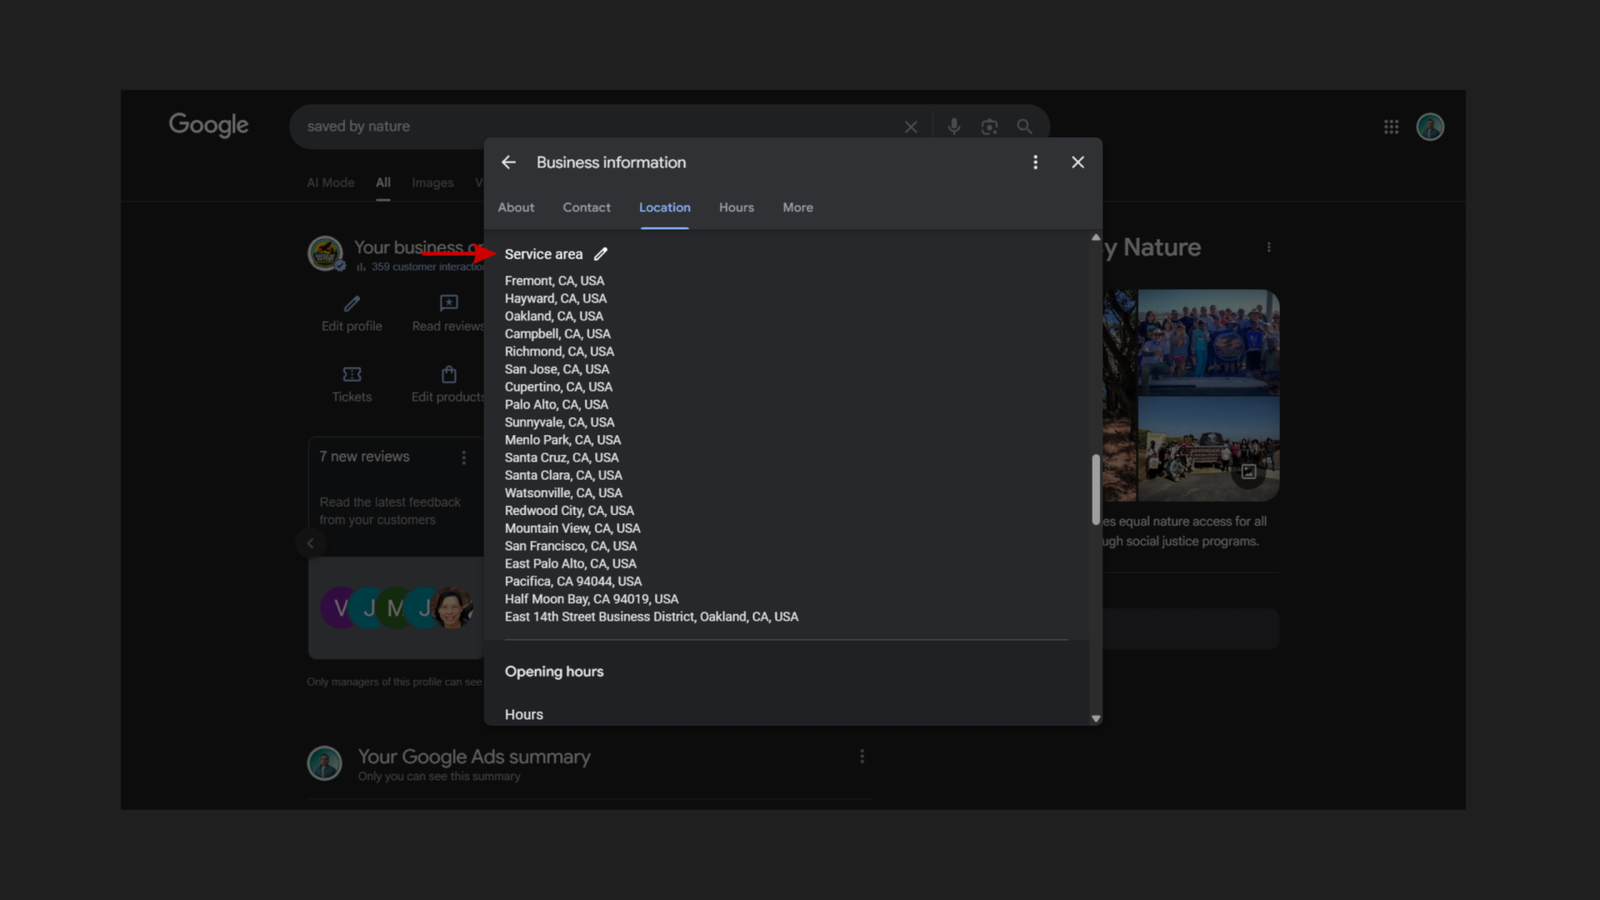The height and width of the screenshot is (900, 1600).
Task: Open options menu on new reviews card
Action: [463, 458]
